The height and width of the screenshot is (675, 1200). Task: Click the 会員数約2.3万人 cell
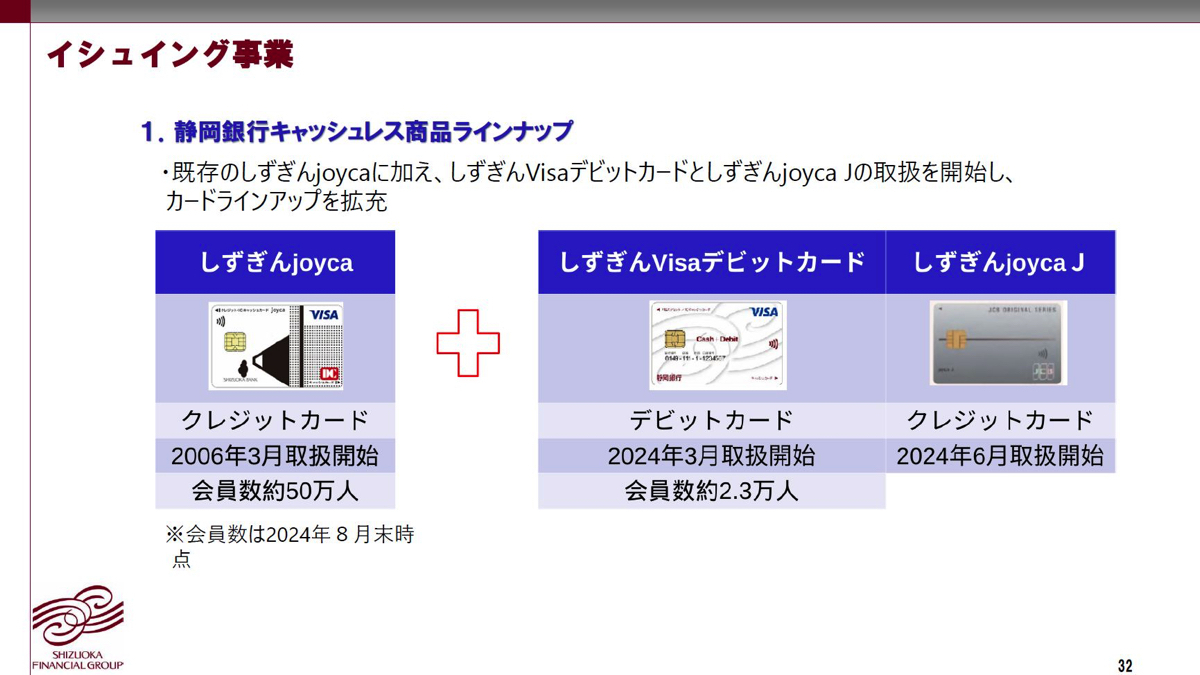click(712, 491)
